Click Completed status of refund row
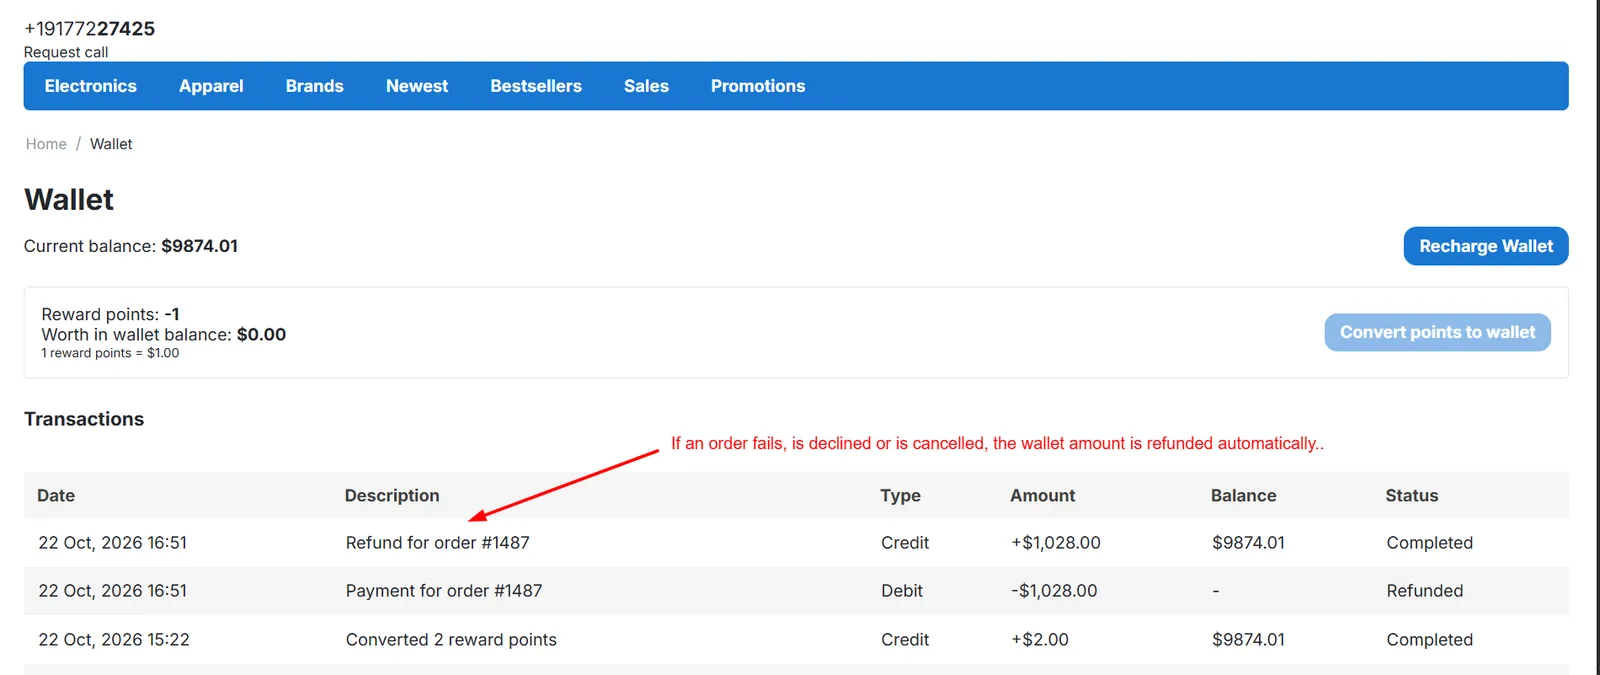Image resolution: width=1600 pixels, height=675 pixels. [x=1429, y=543]
